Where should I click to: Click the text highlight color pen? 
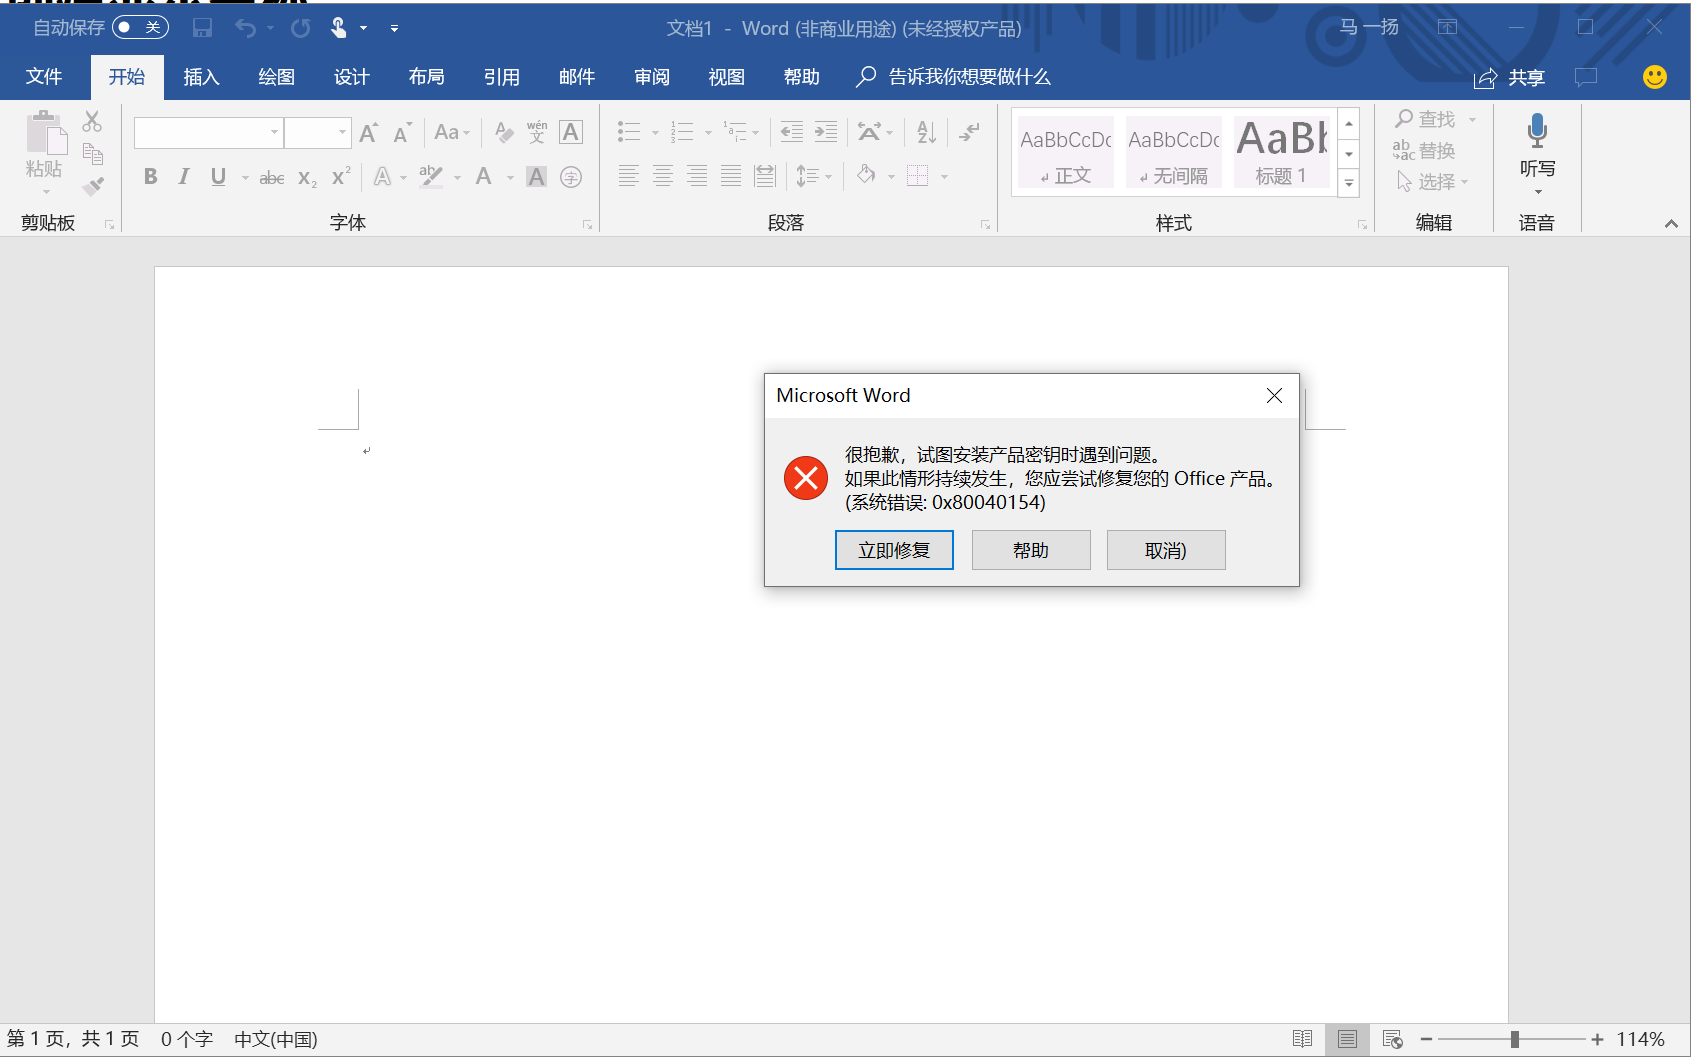(x=431, y=177)
